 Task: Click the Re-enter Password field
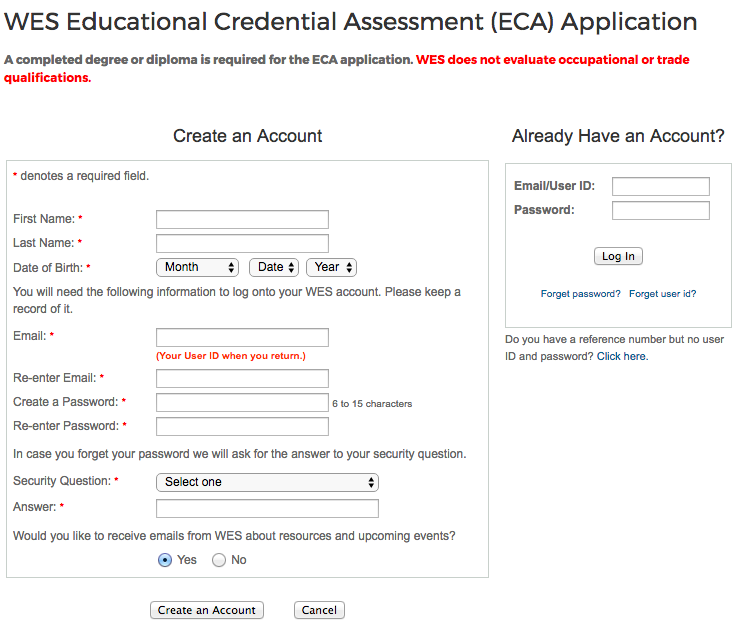tap(242, 427)
